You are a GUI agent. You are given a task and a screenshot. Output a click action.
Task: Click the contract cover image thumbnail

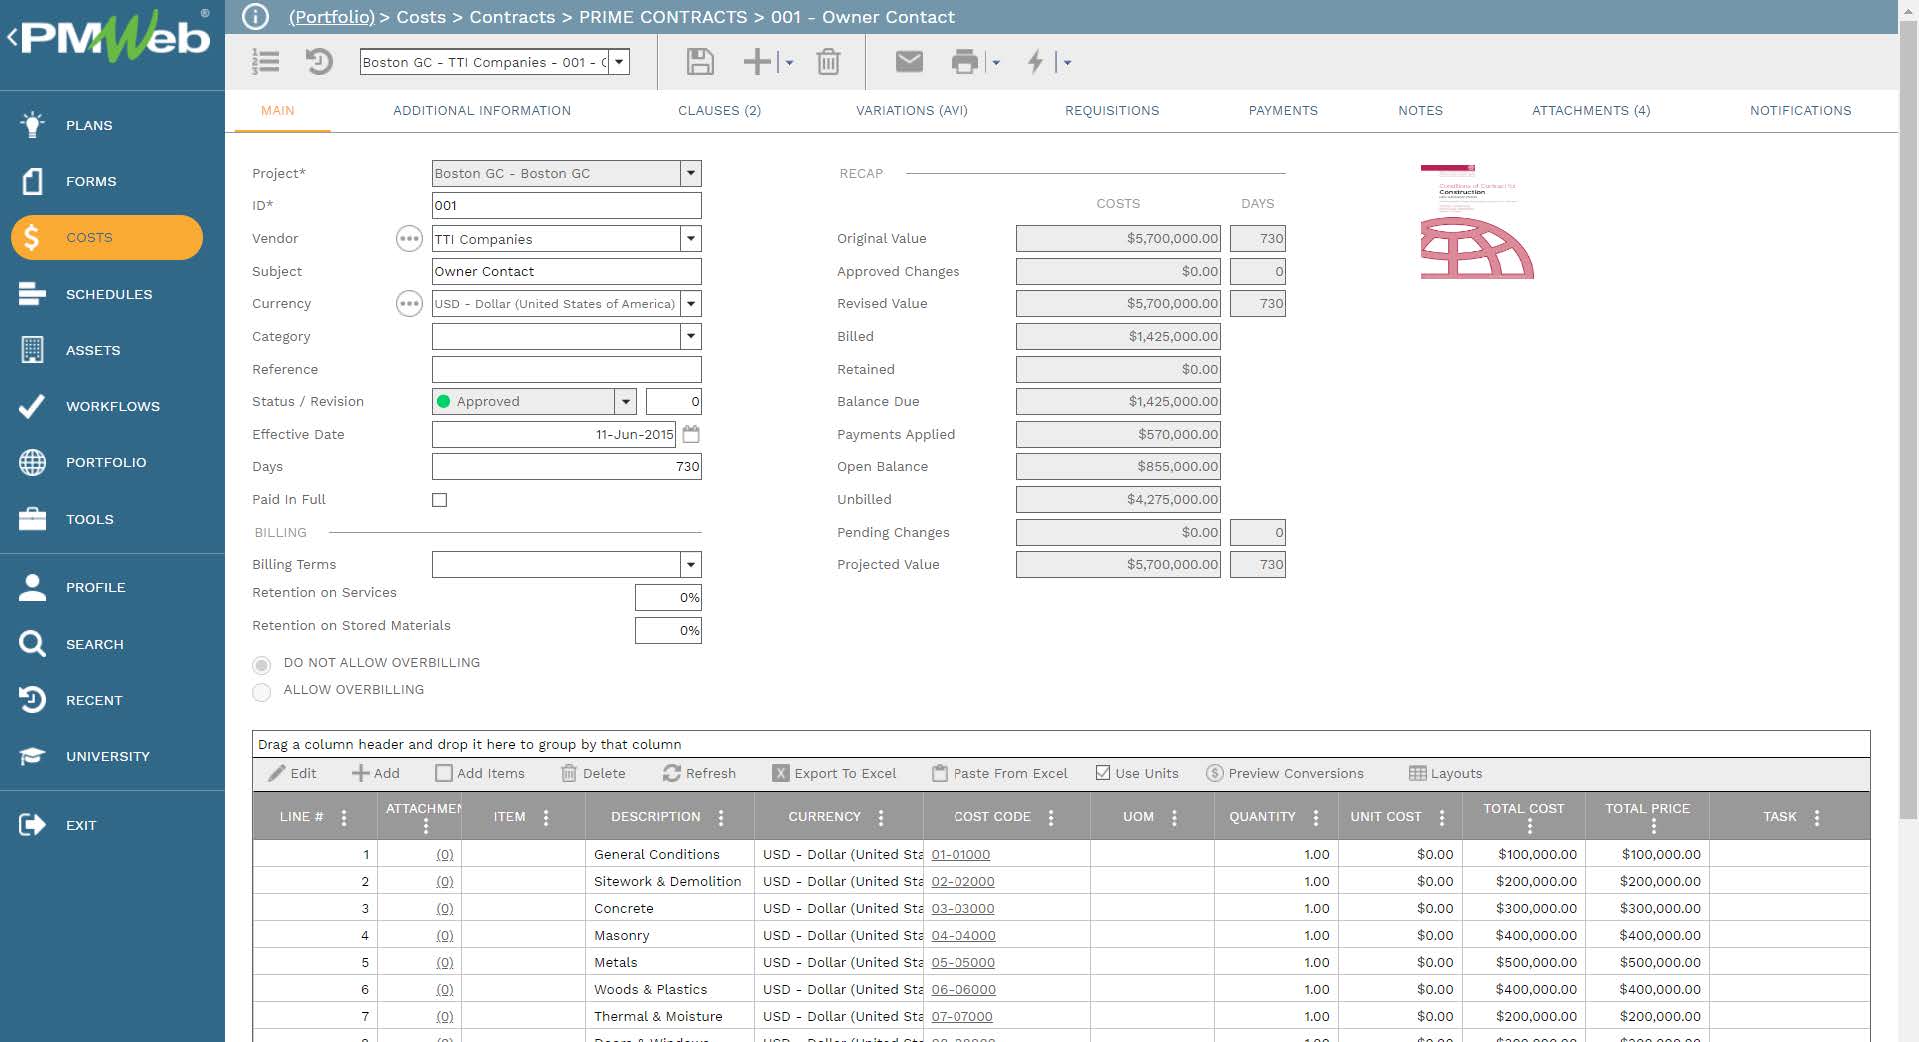pyautogui.click(x=1476, y=222)
